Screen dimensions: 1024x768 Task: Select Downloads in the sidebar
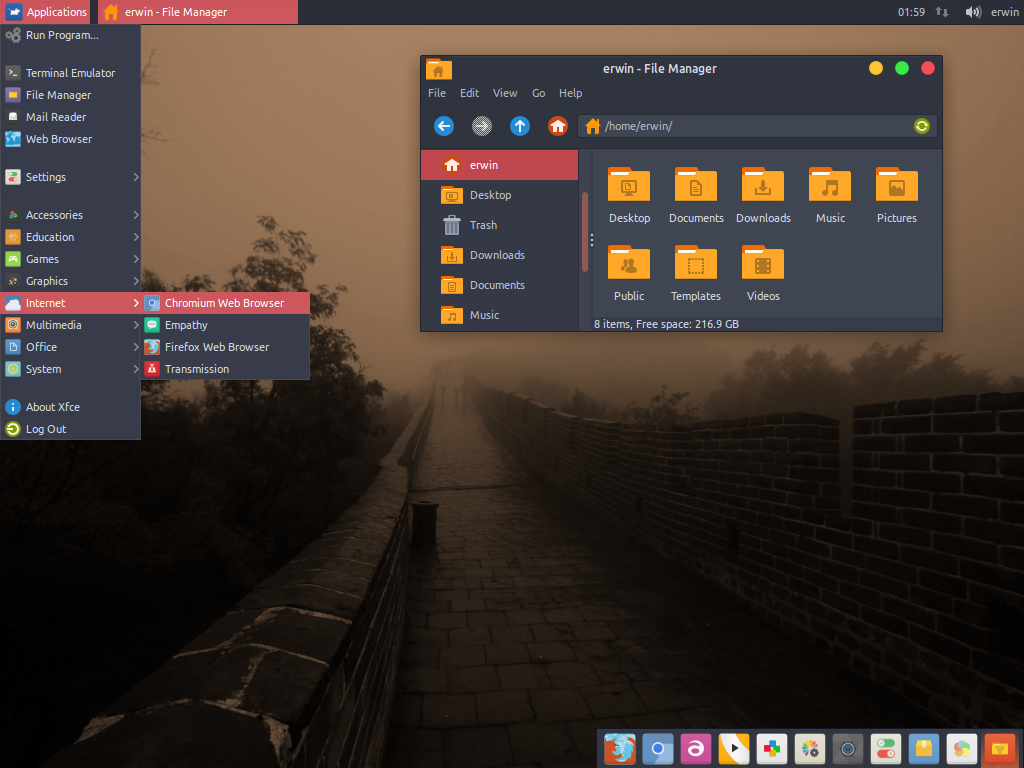(500, 255)
